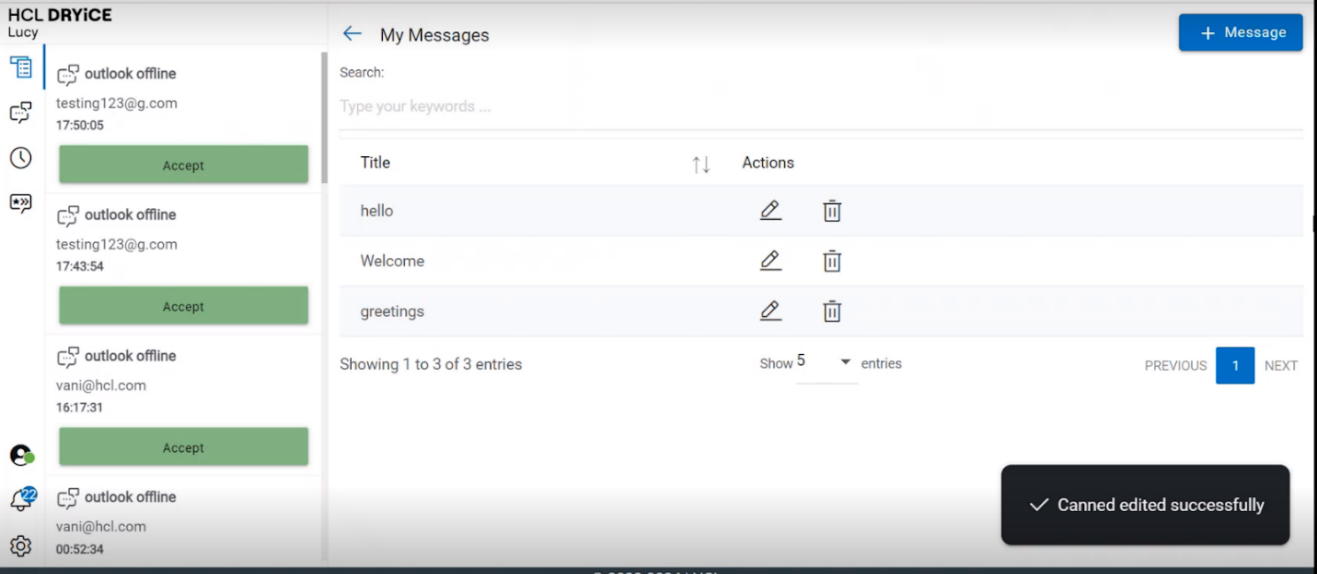
Task: Focus the Type your keywords search field
Action: pos(820,107)
